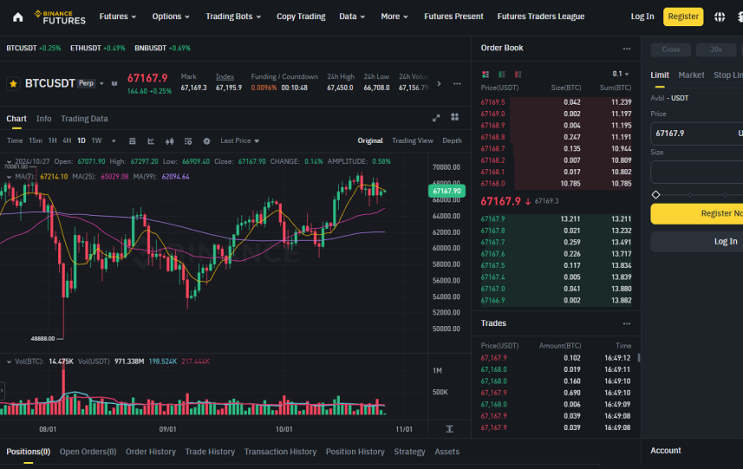The image size is (743, 469).
Task: Open more time intervals dropdown
Action: pos(113,141)
